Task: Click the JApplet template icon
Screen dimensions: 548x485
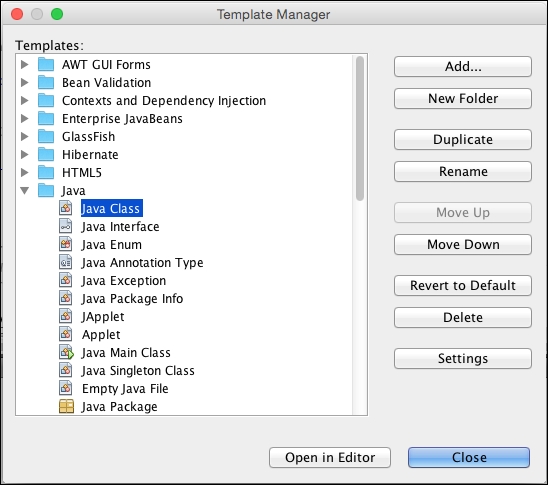Action: point(65,316)
